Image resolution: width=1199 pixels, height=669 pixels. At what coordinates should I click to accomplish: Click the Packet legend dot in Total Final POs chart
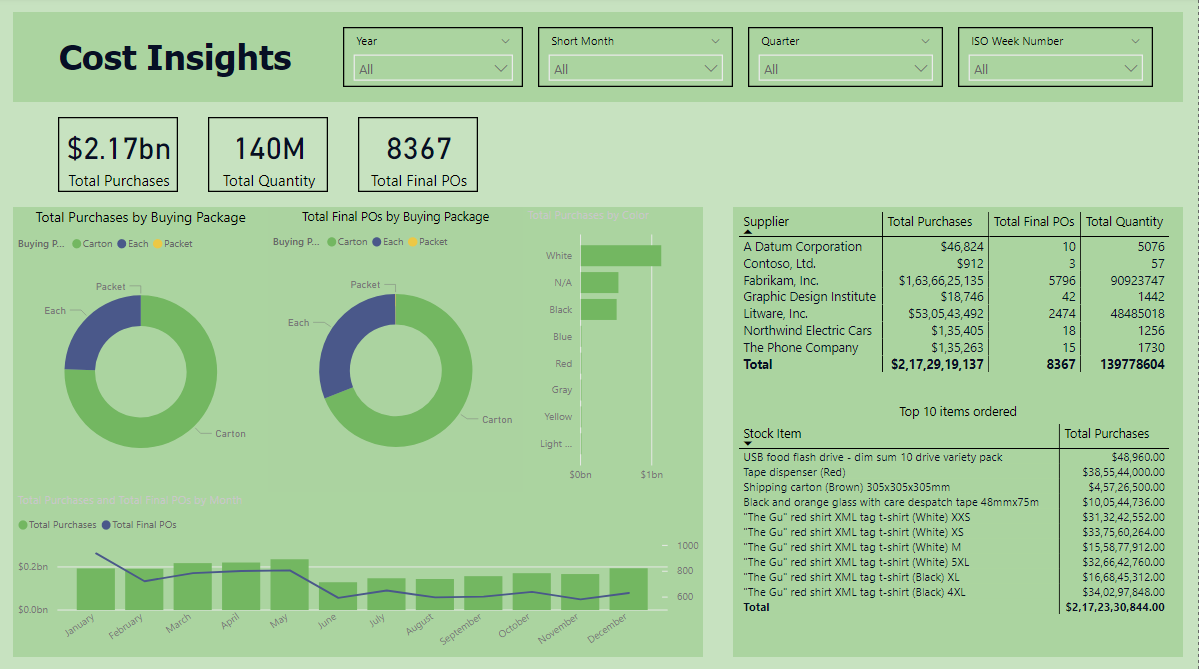[x=412, y=243]
